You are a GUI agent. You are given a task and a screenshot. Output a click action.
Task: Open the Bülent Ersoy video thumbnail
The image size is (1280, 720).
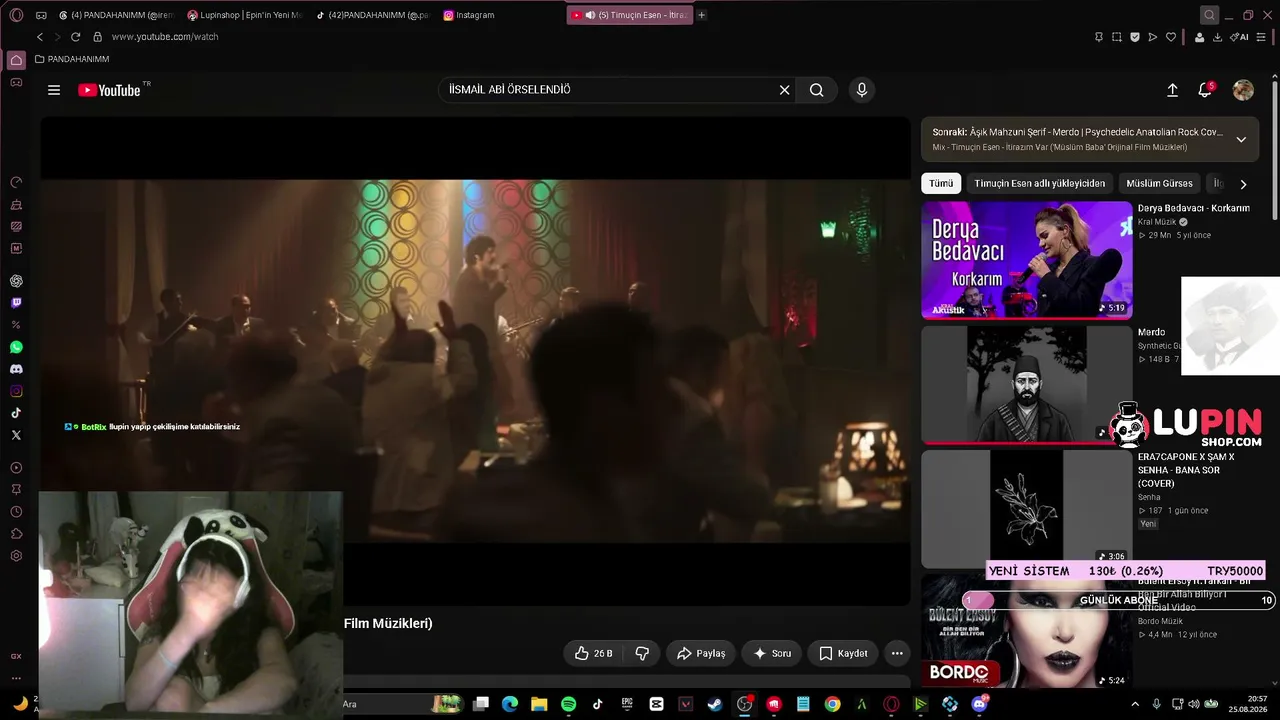tap(1027, 631)
